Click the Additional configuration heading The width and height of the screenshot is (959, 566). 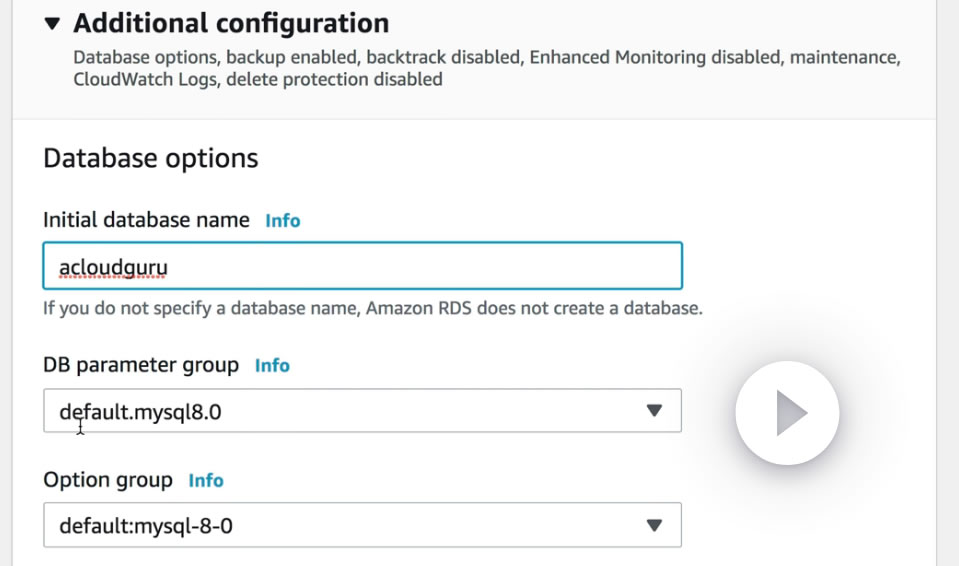(x=231, y=23)
